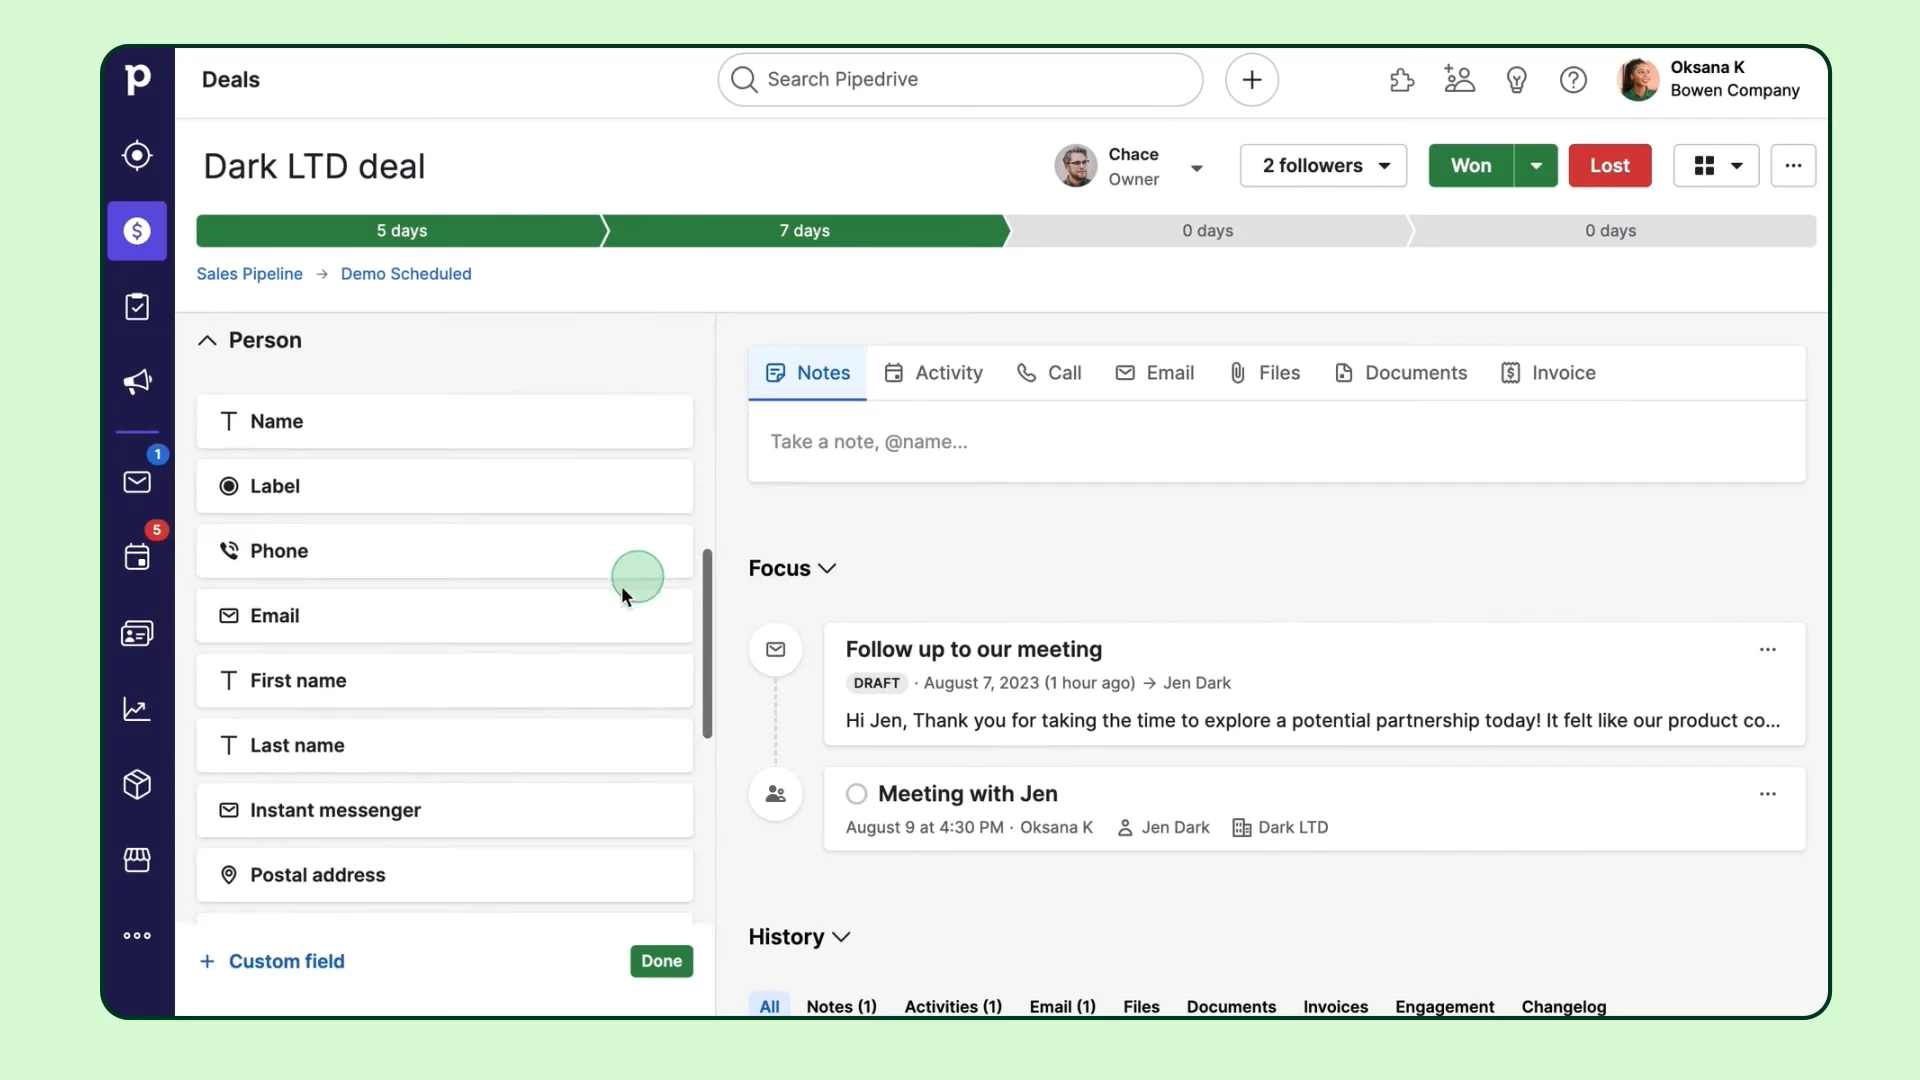The height and width of the screenshot is (1080, 1920).
Task: Click the green Done button
Action: pos(661,961)
